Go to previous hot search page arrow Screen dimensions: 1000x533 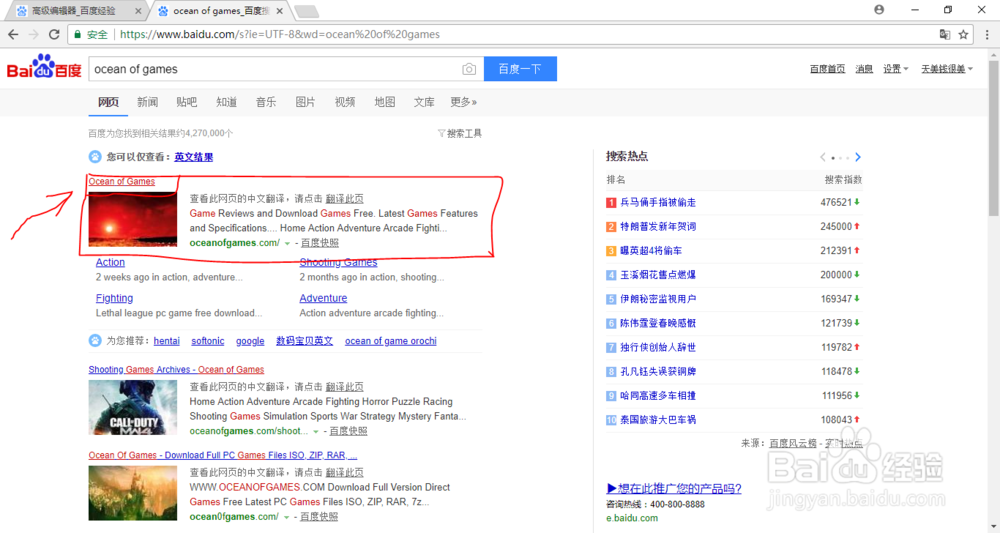pos(823,157)
